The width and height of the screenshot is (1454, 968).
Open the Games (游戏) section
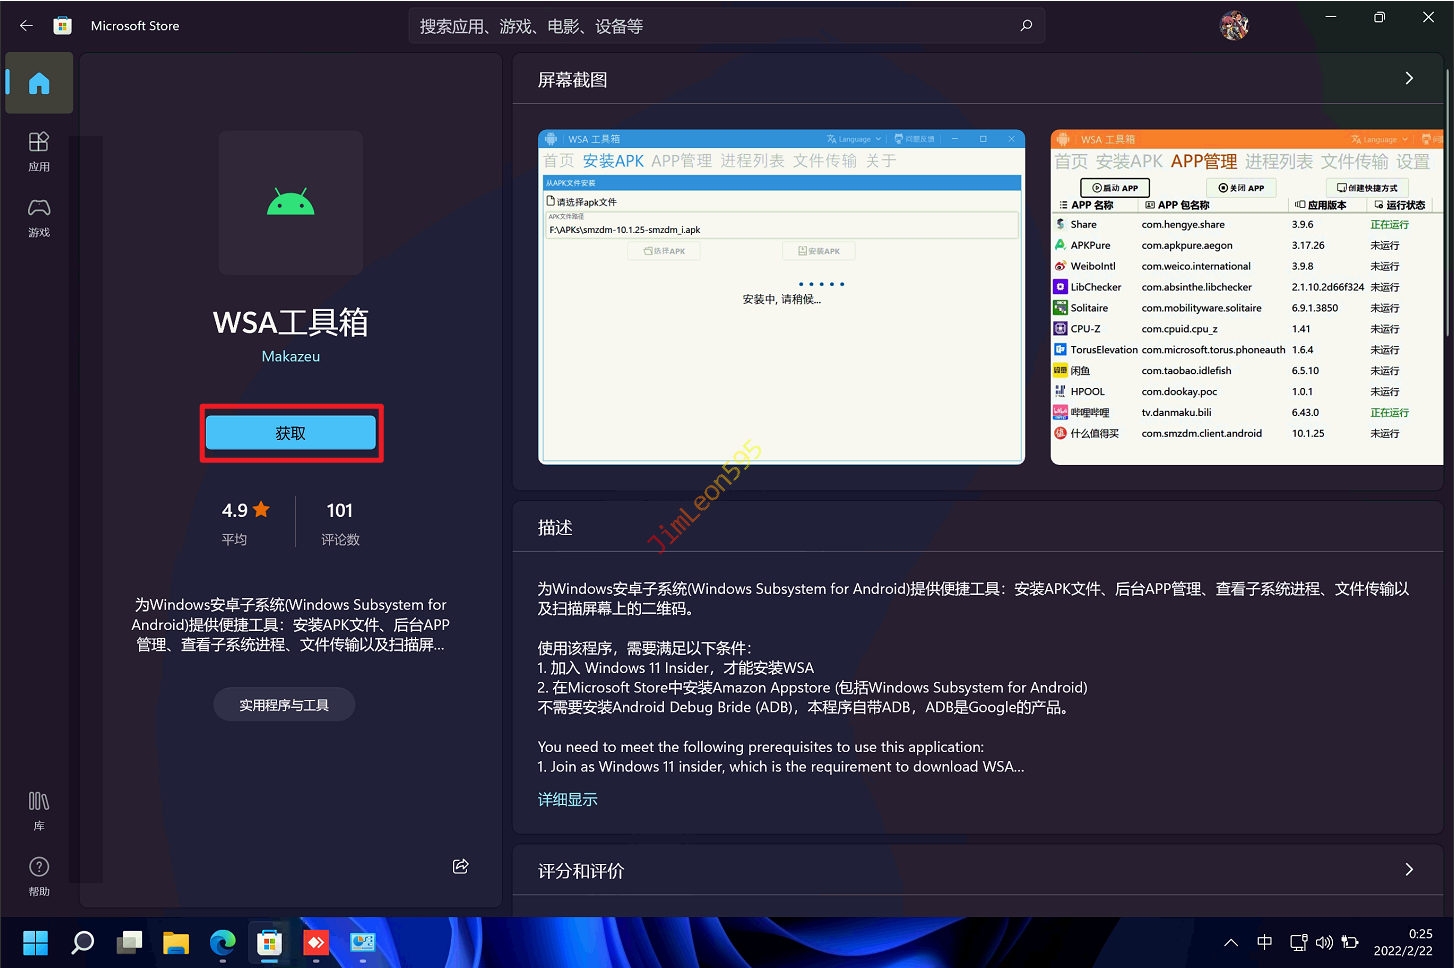(39, 217)
